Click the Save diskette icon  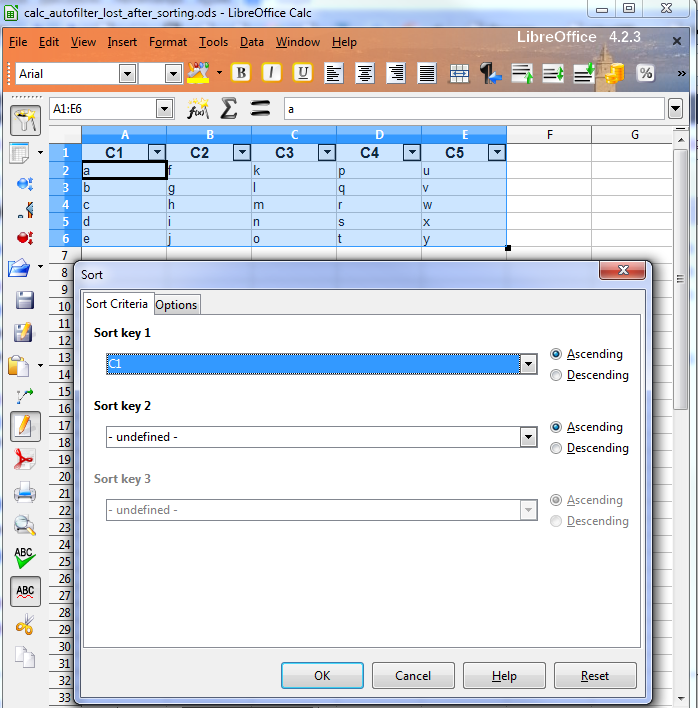[24, 300]
